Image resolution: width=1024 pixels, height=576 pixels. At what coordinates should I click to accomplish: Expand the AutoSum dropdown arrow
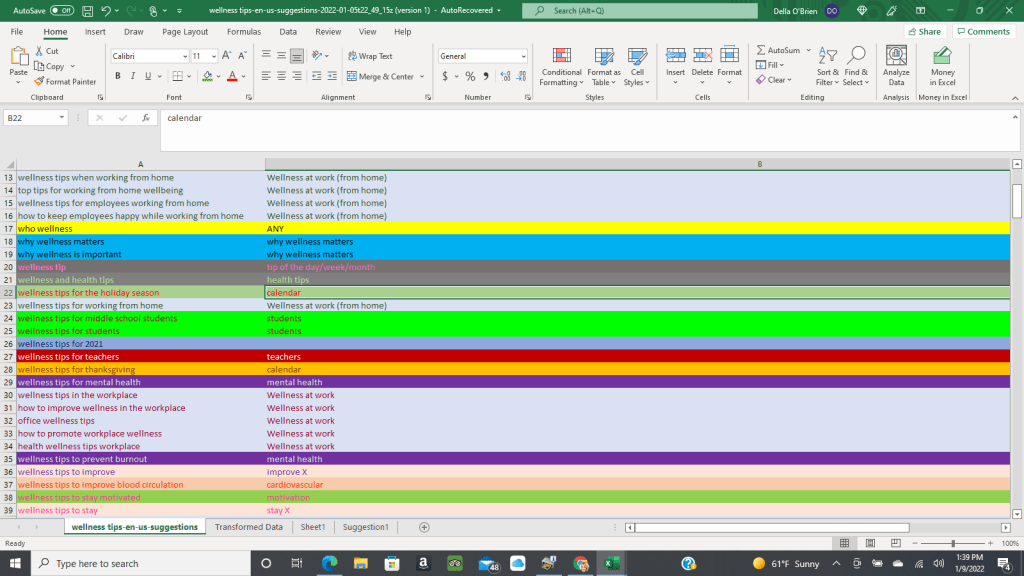[x=806, y=50]
